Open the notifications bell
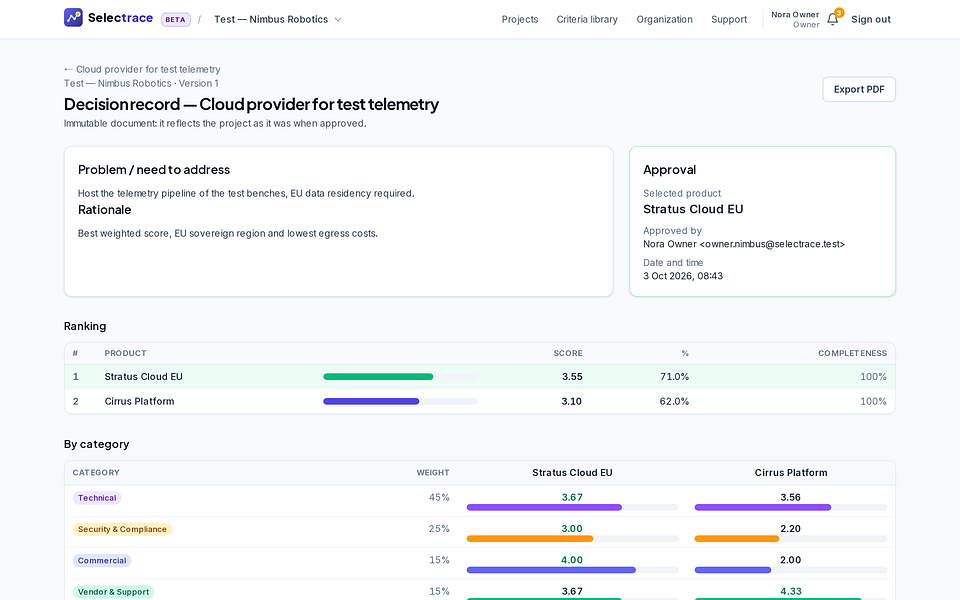This screenshot has height=600, width=960. click(x=833, y=19)
